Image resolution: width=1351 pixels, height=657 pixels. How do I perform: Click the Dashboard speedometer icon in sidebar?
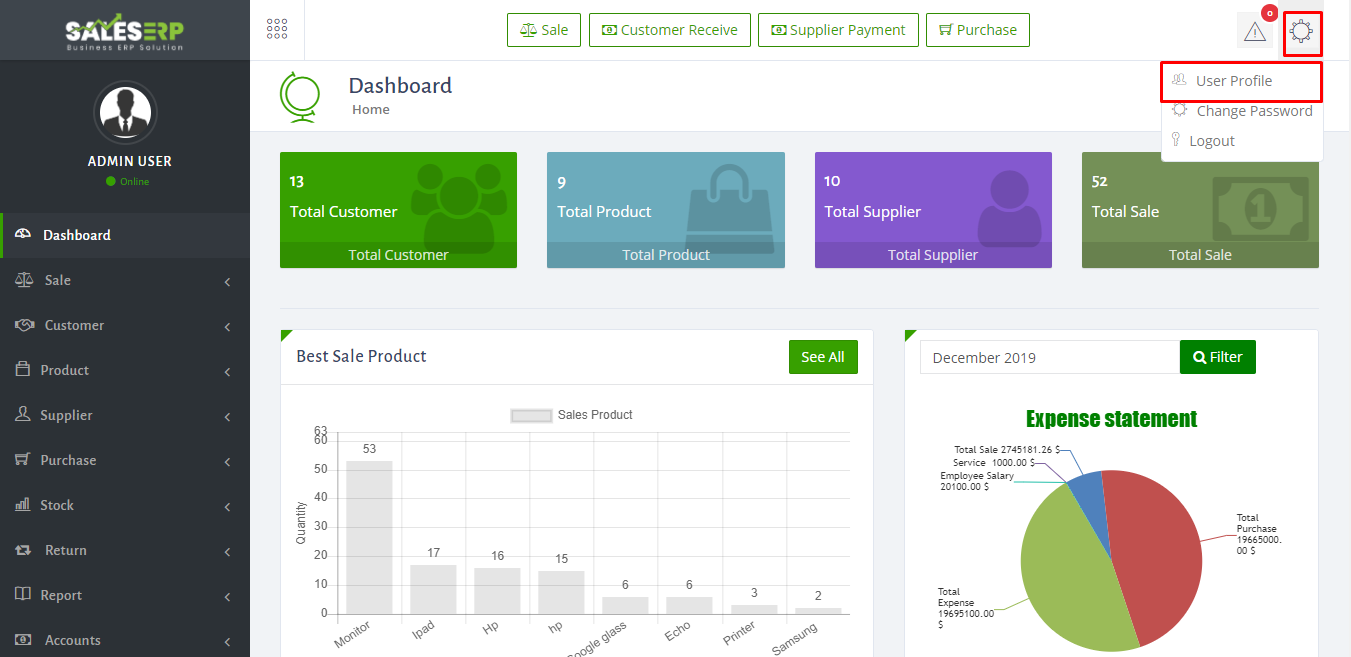click(x=22, y=235)
